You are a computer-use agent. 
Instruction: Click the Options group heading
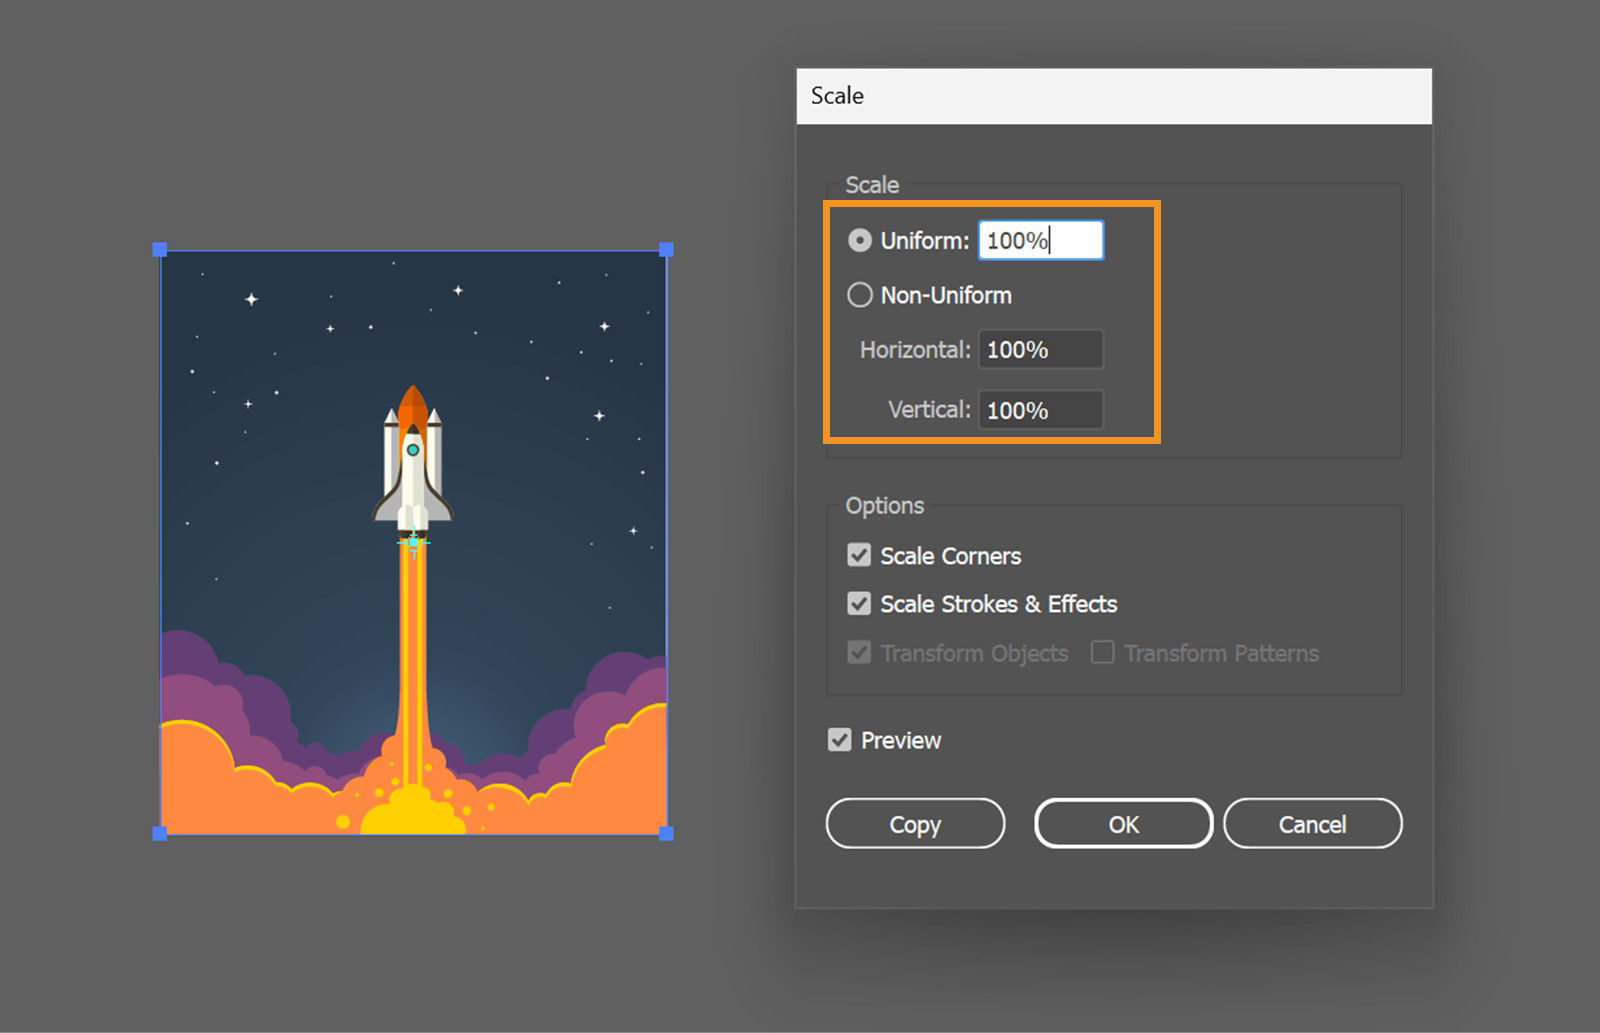click(883, 506)
